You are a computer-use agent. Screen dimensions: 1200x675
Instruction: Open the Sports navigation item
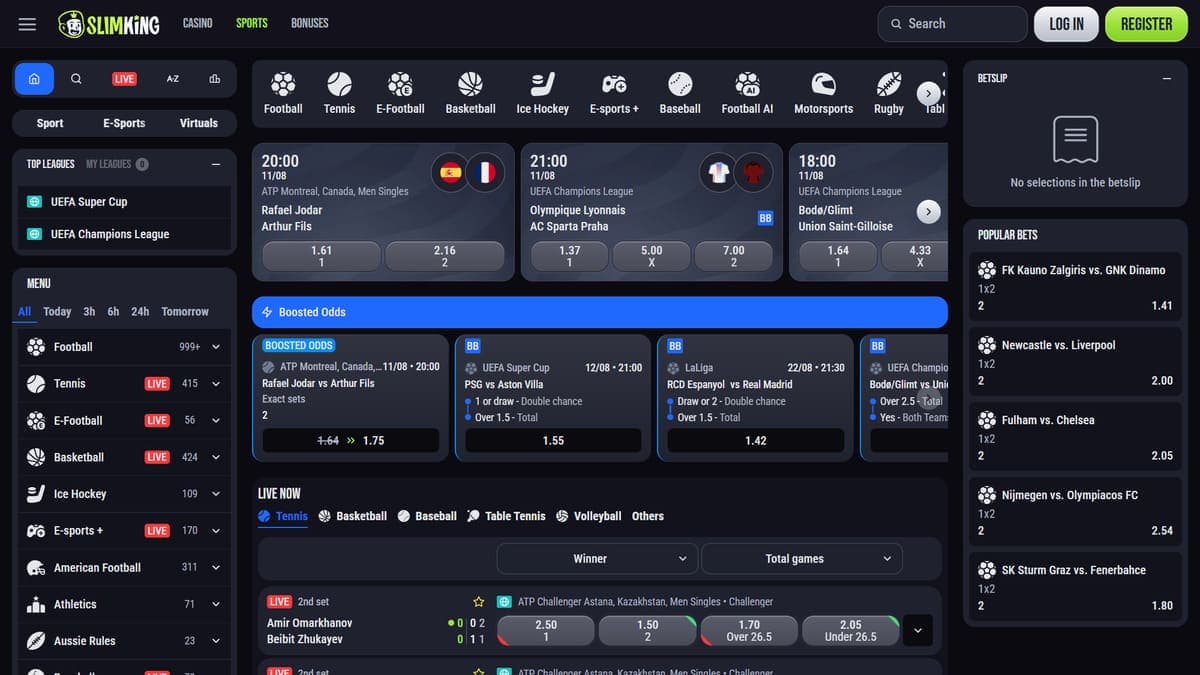252,23
